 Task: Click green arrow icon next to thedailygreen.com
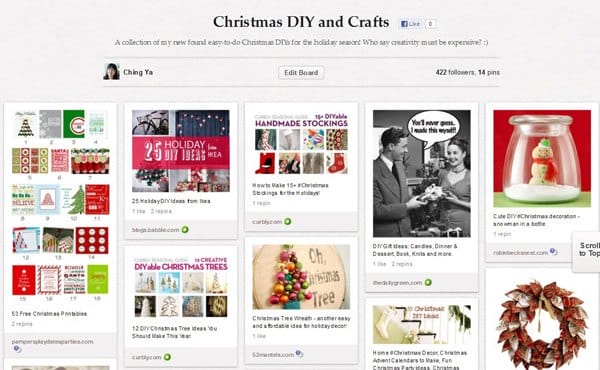tap(428, 282)
